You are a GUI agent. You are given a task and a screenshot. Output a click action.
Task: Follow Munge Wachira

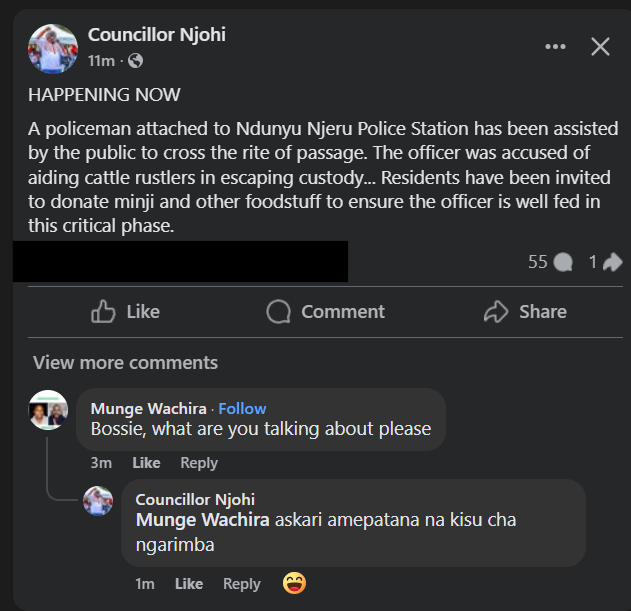(242, 408)
